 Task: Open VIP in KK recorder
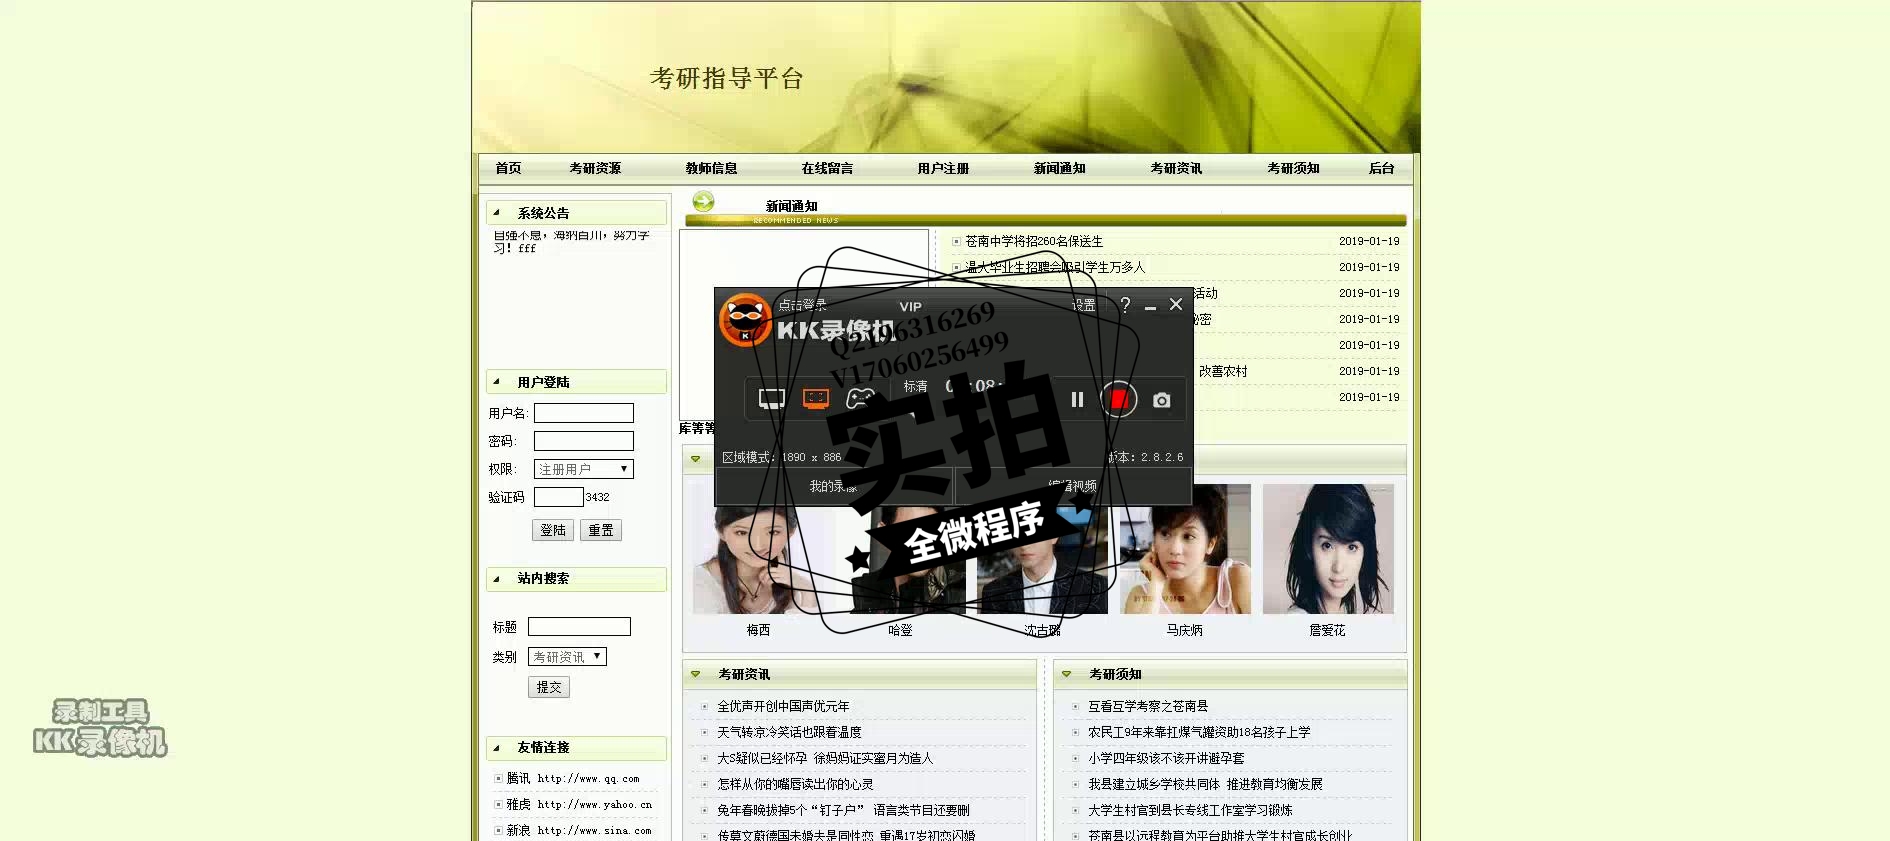coord(910,307)
